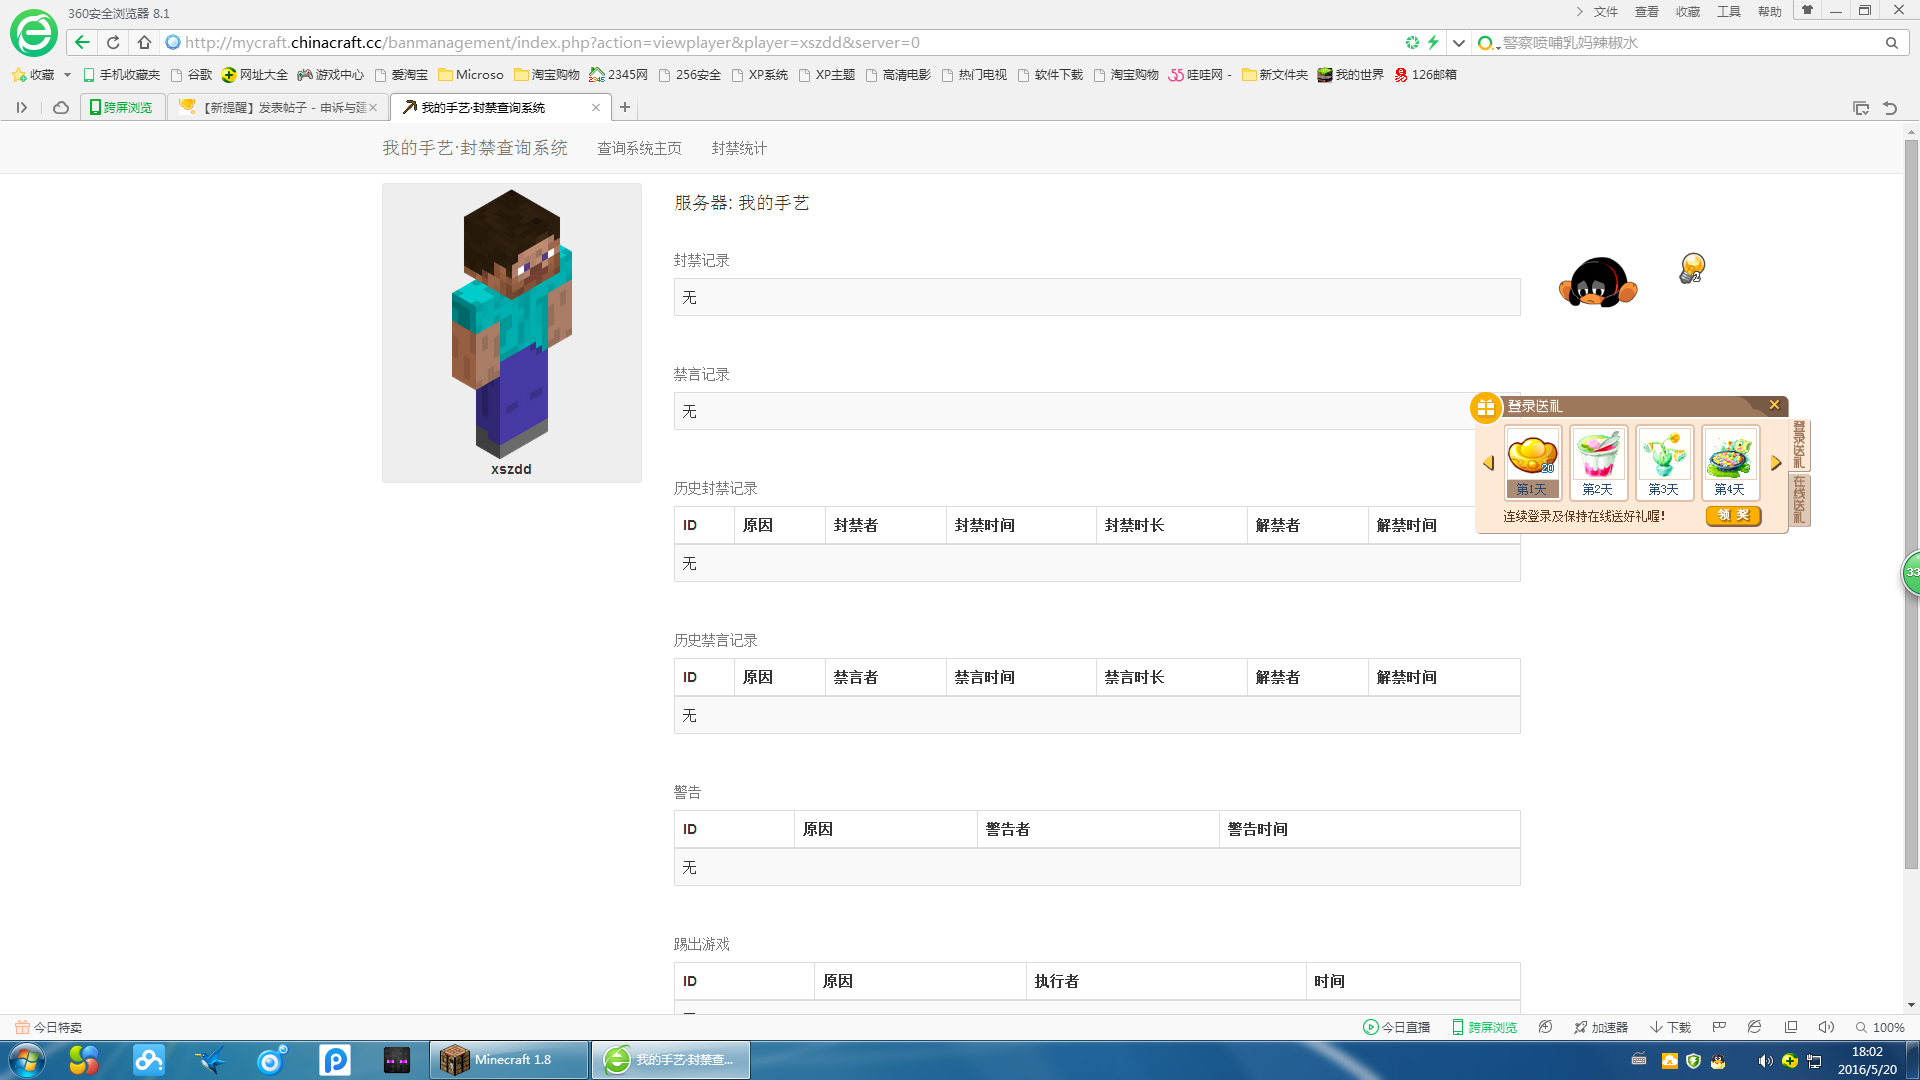
Task: Click 加速器 in status bar
Action: point(1601,1027)
